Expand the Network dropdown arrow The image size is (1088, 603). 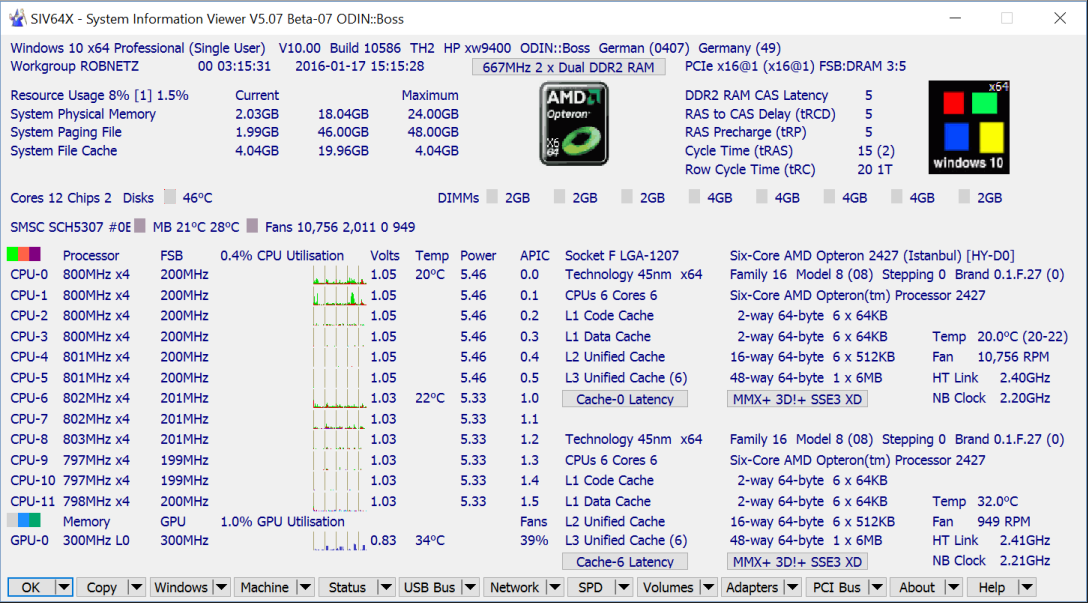pos(555,587)
